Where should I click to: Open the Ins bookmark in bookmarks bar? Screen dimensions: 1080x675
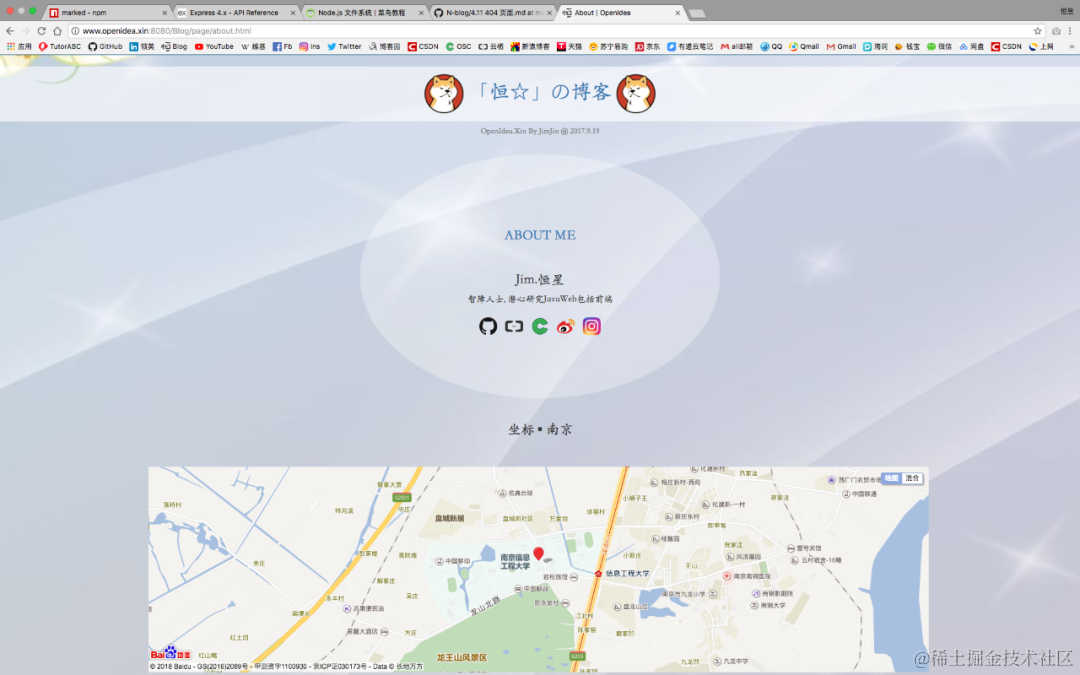click(x=309, y=47)
